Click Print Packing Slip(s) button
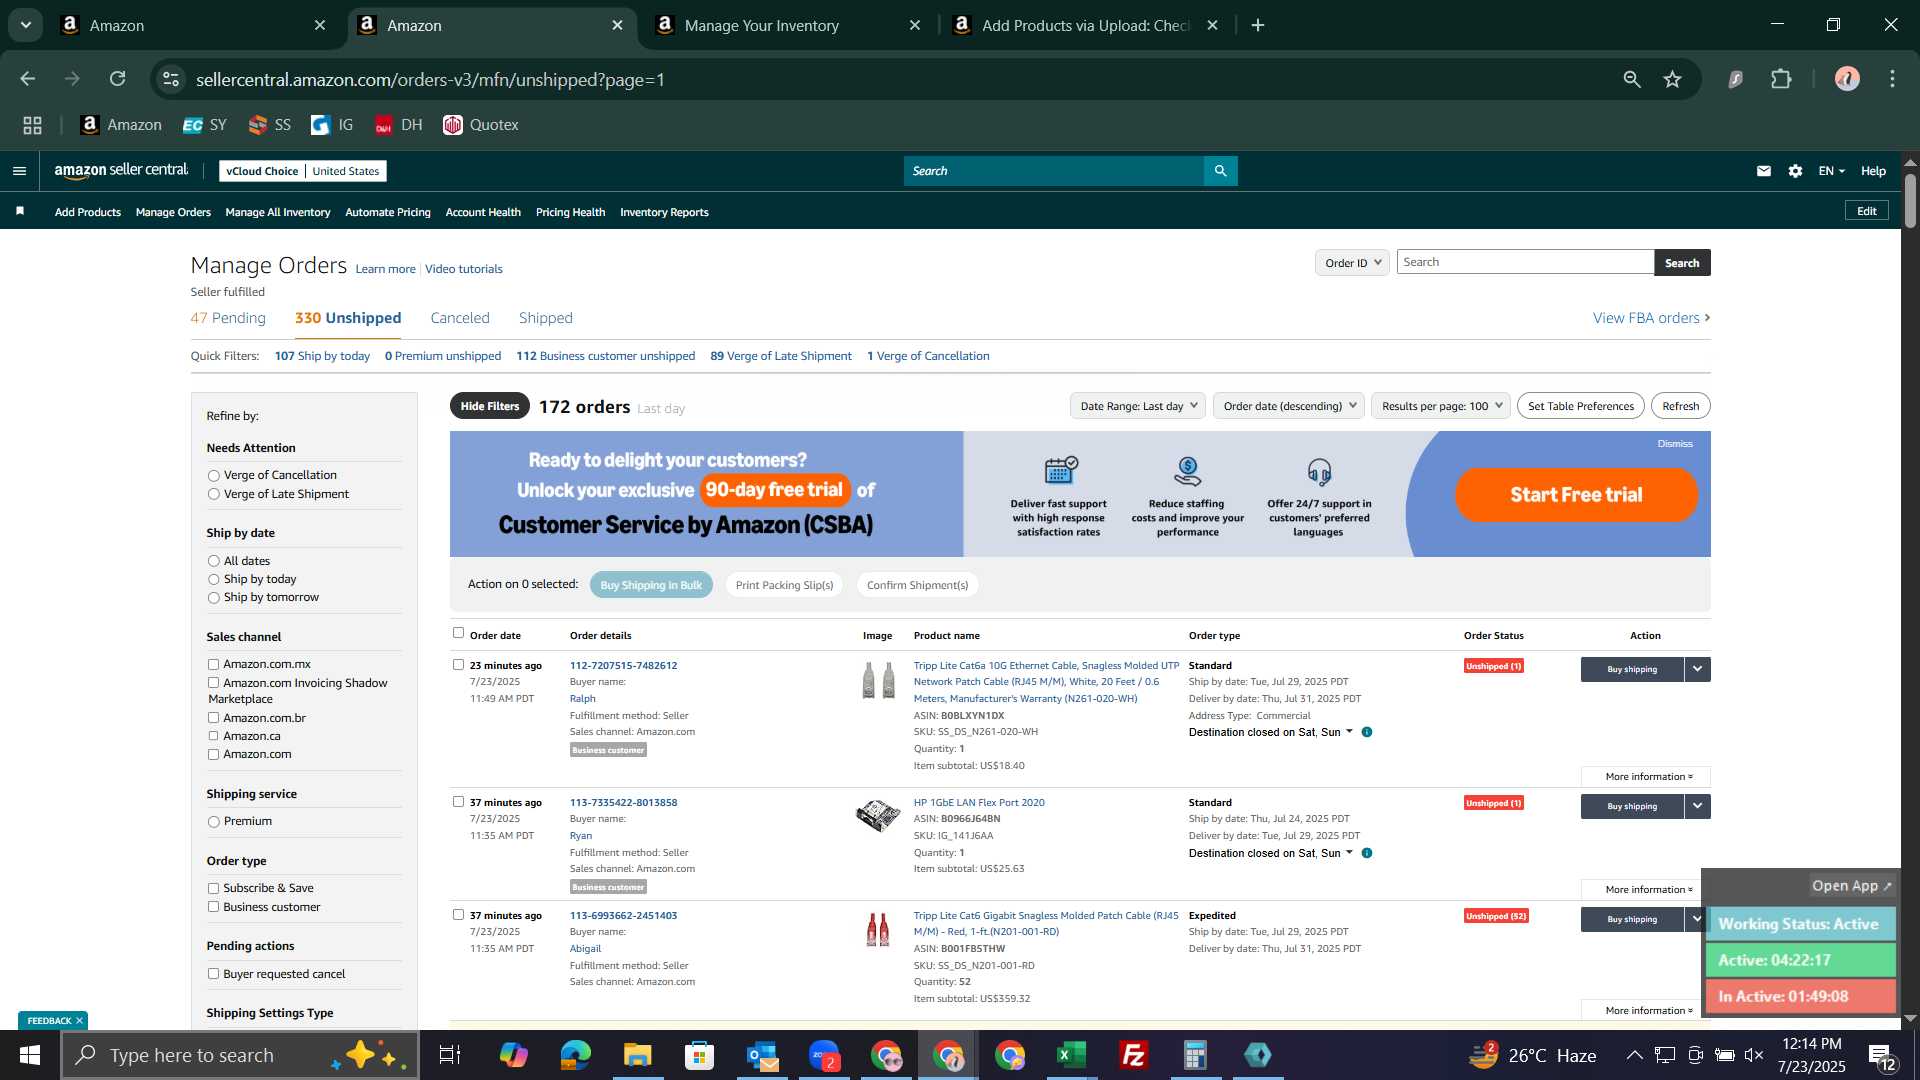Image resolution: width=1920 pixels, height=1080 pixels. click(784, 585)
